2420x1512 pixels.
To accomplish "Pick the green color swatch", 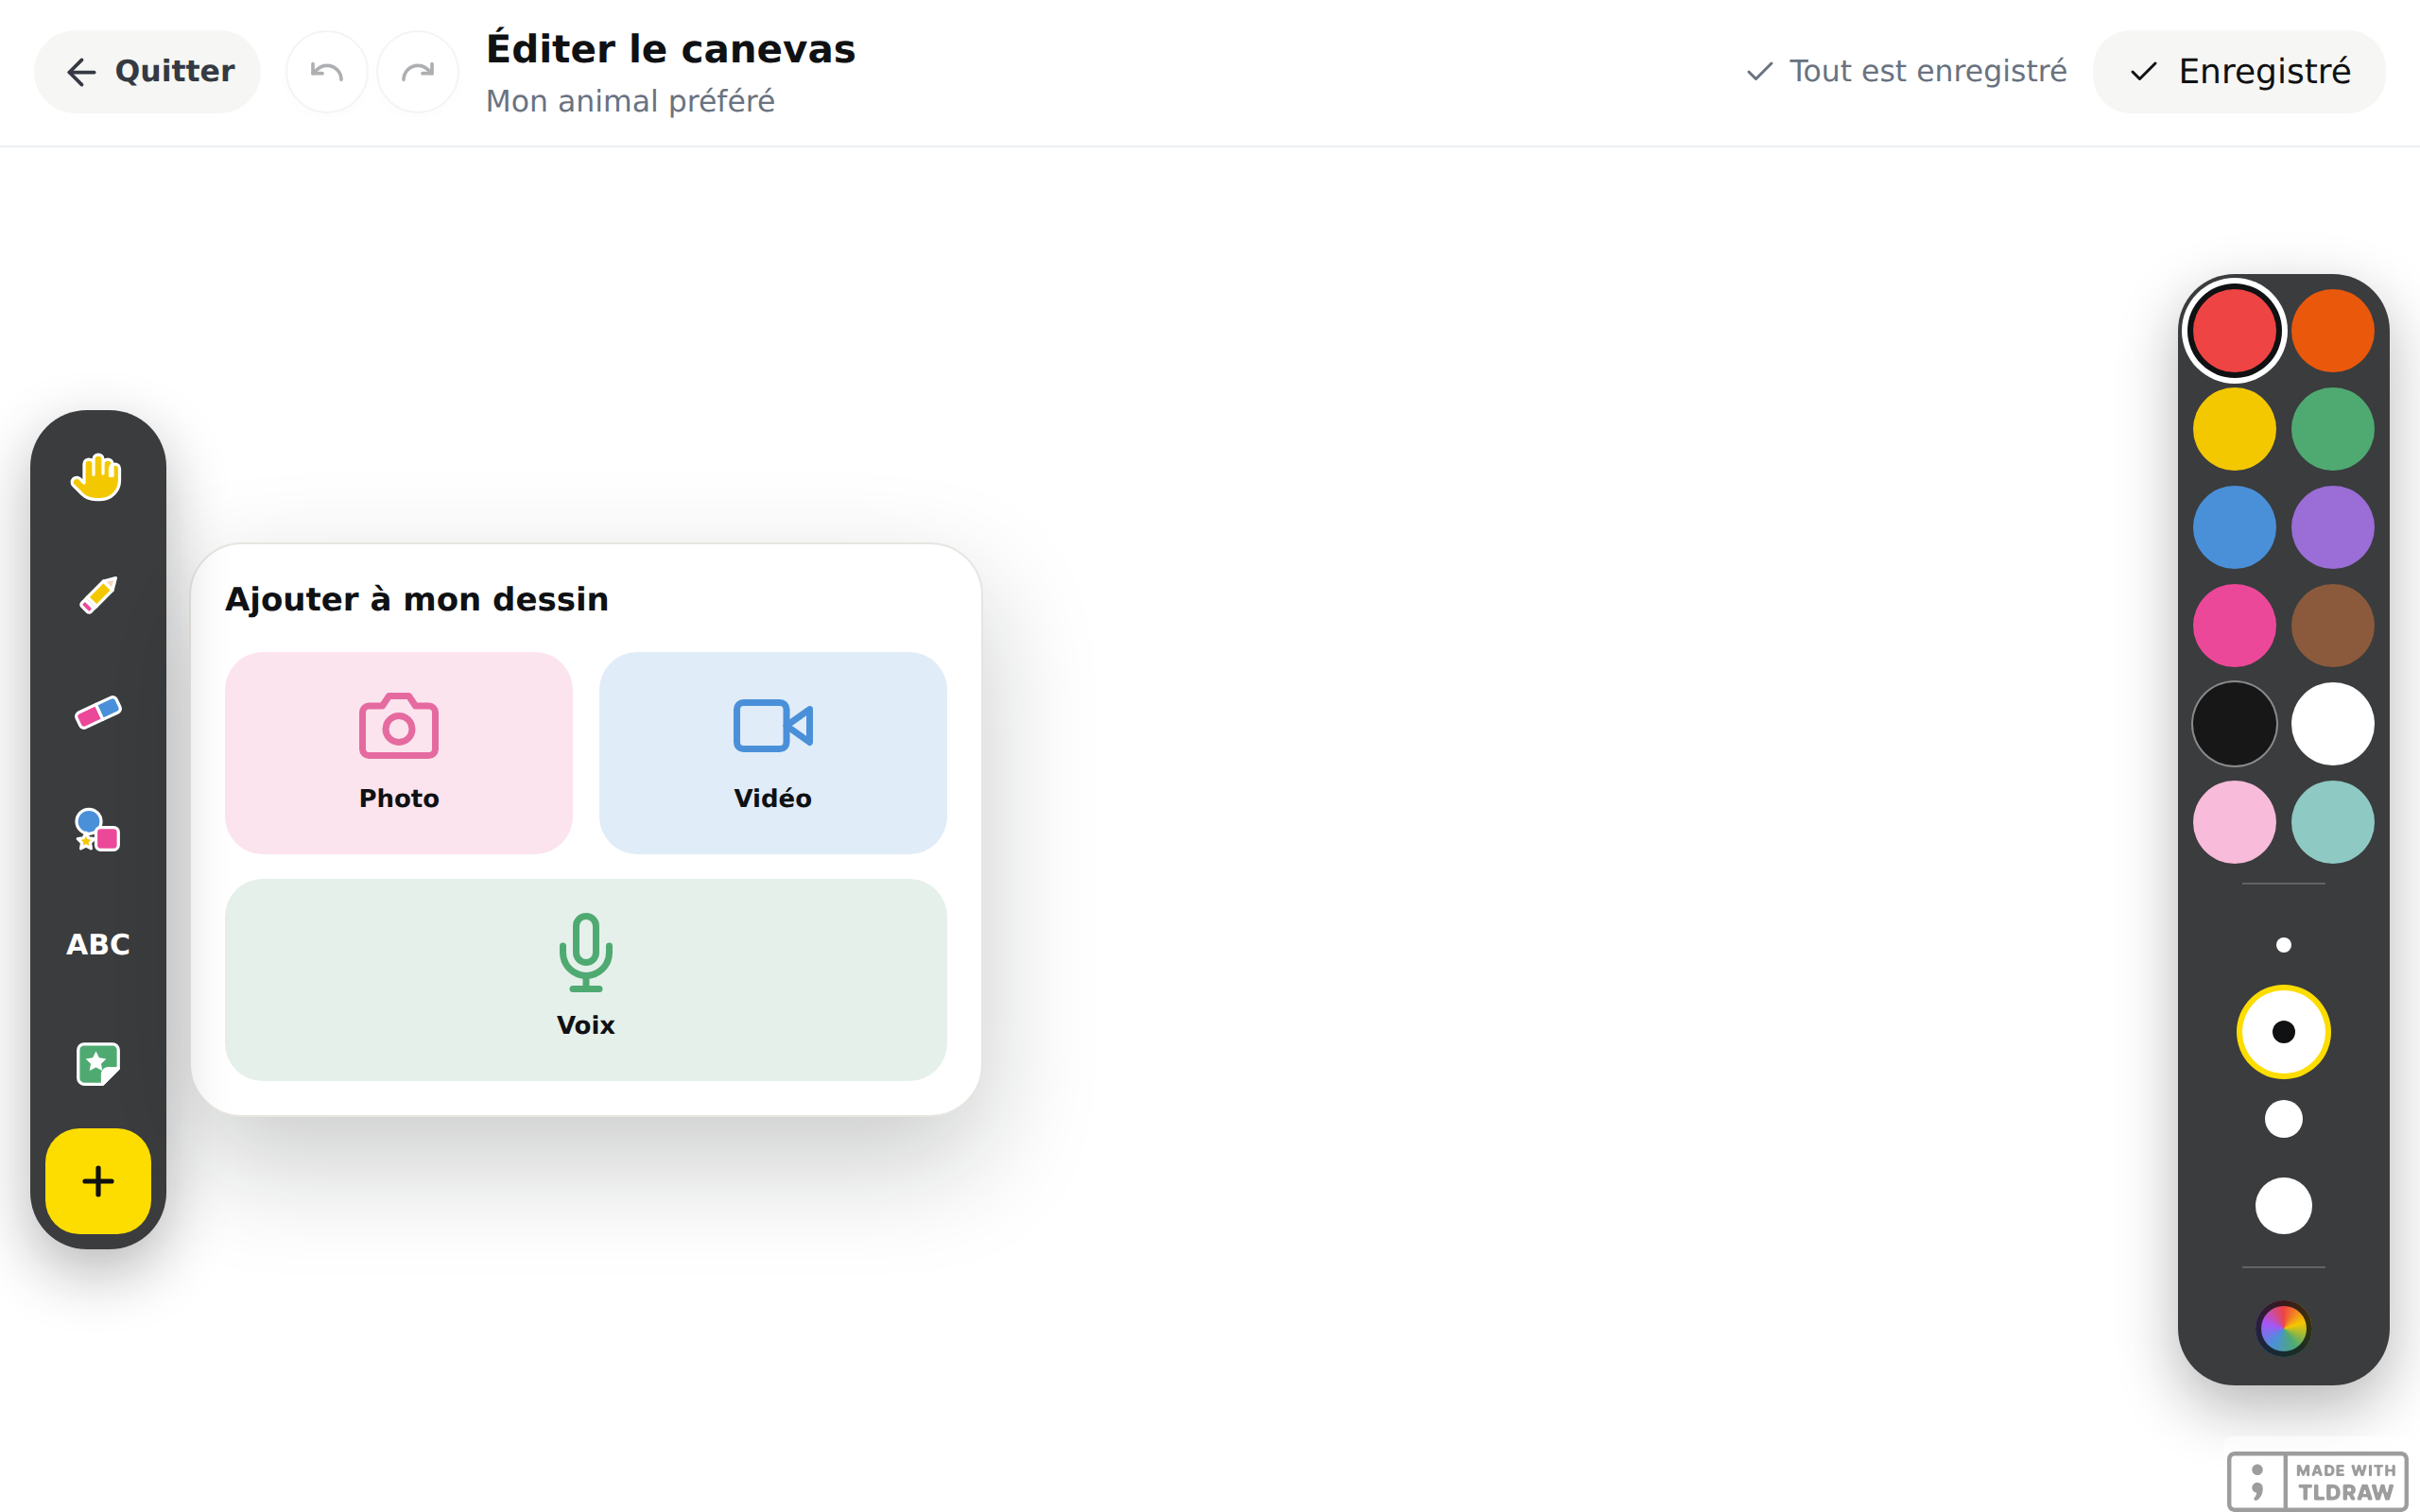I will click(2332, 429).
